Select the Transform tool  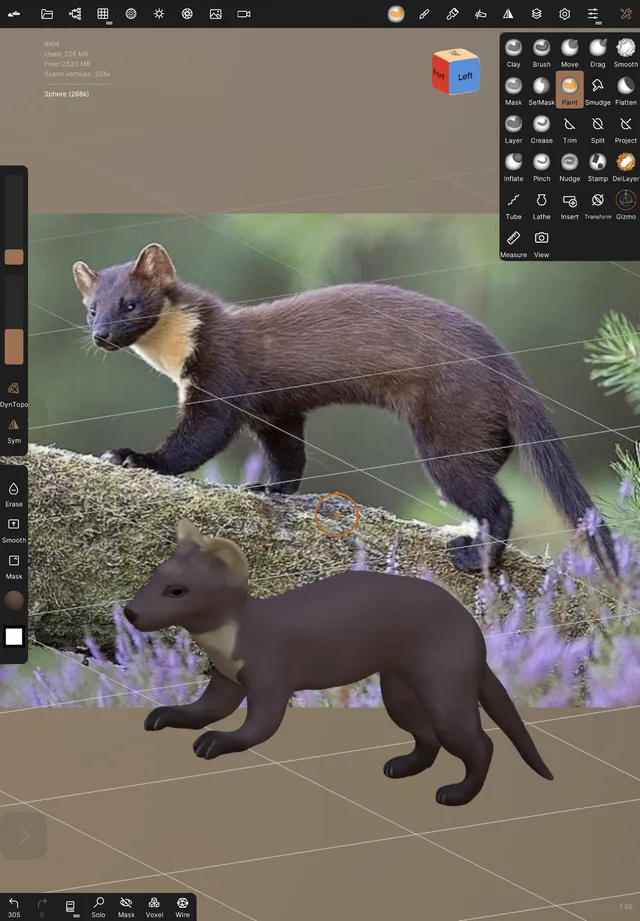[598, 205]
